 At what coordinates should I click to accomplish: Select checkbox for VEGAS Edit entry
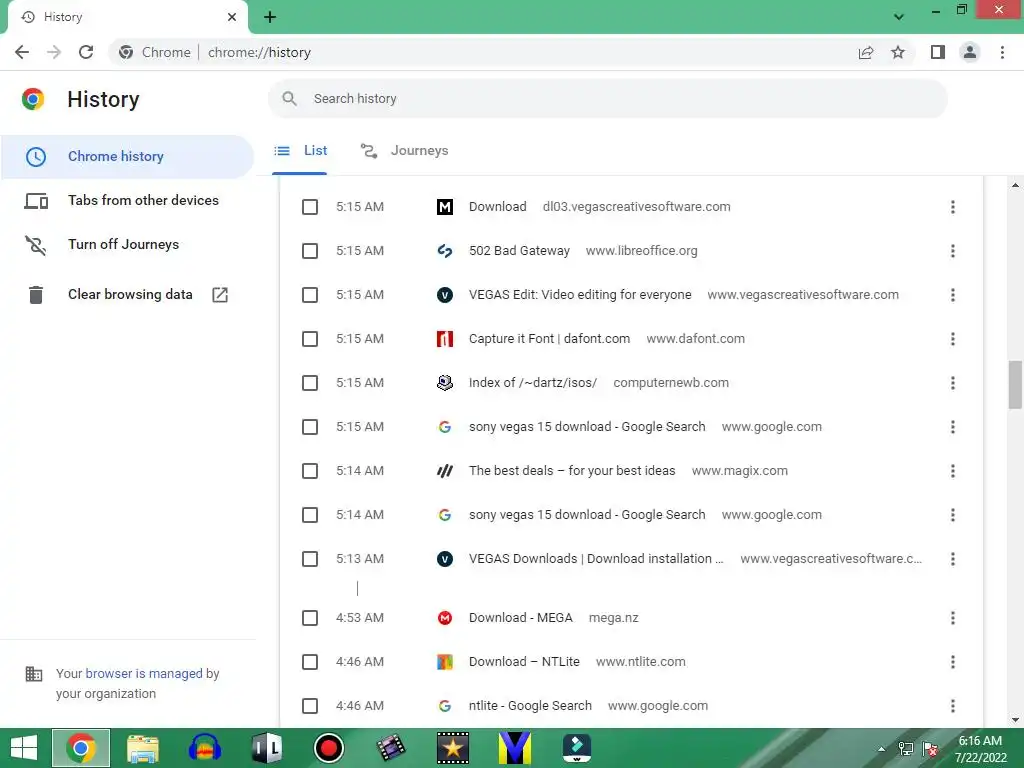310,295
